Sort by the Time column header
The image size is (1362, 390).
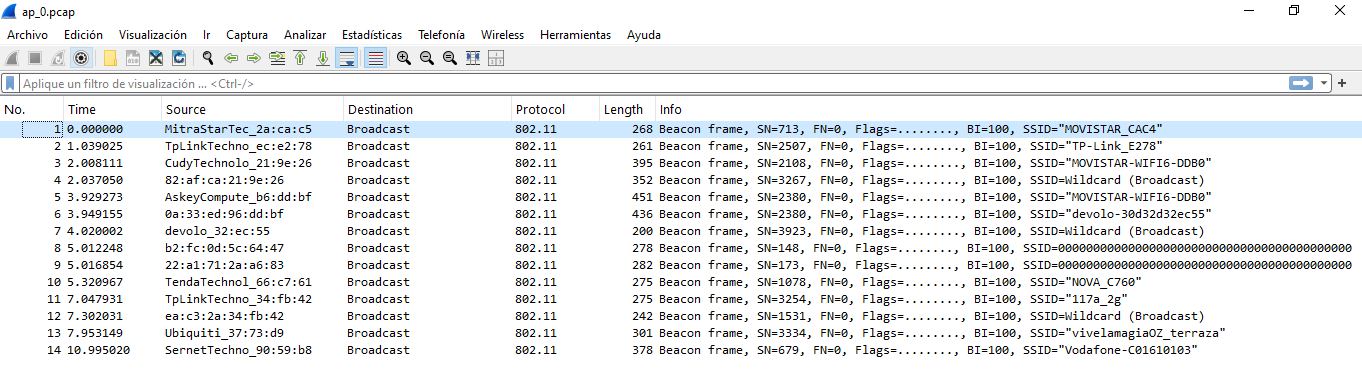(113, 110)
